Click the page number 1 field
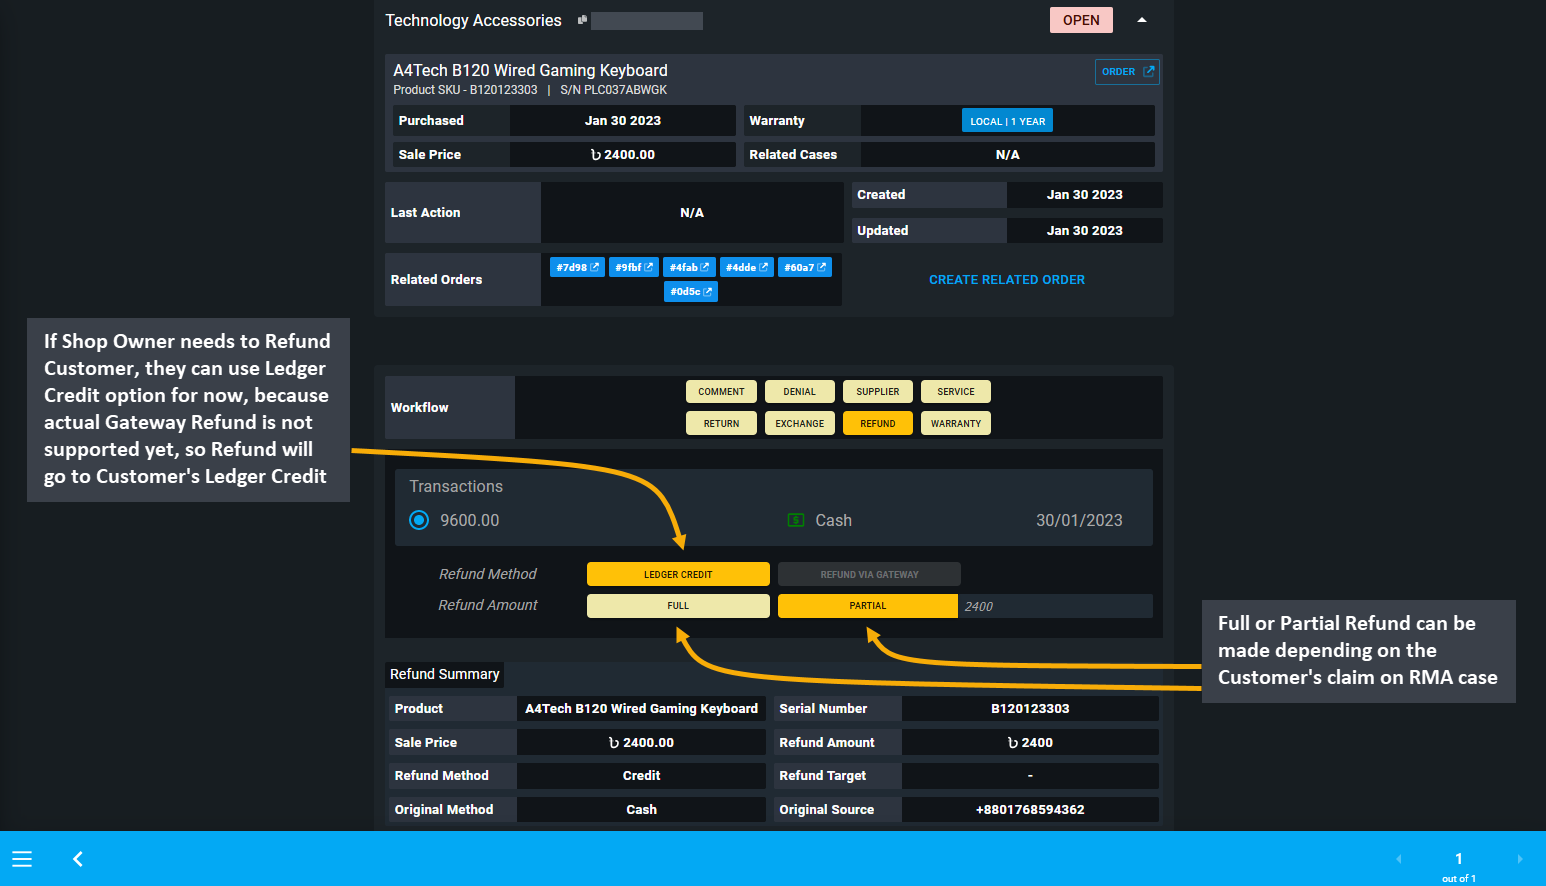 pos(1459,859)
